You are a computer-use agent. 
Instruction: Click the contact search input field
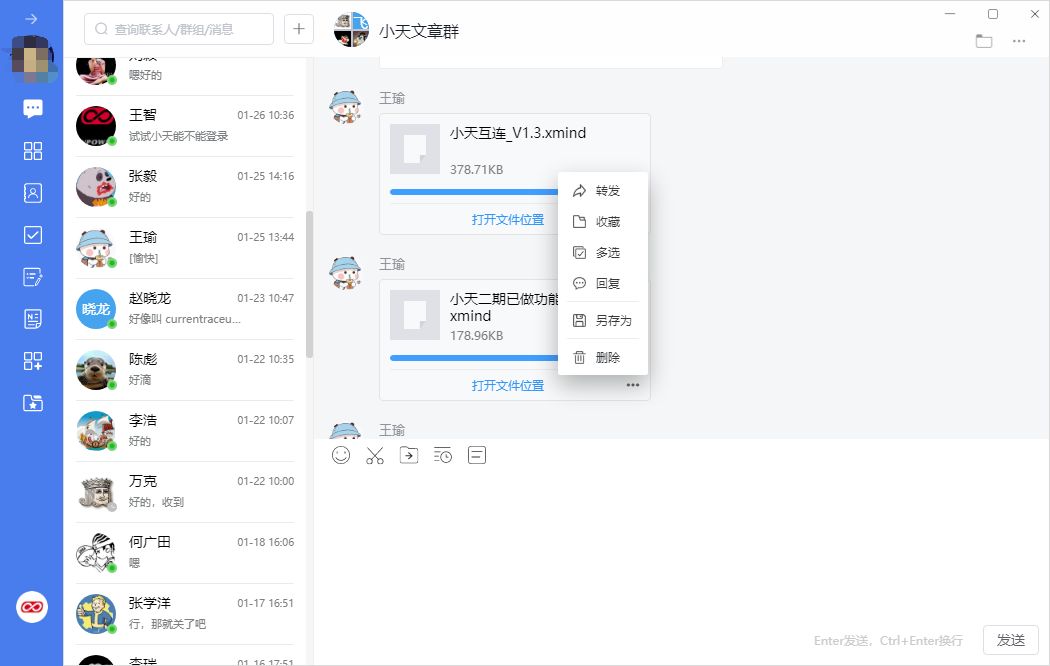pyautogui.click(x=180, y=29)
